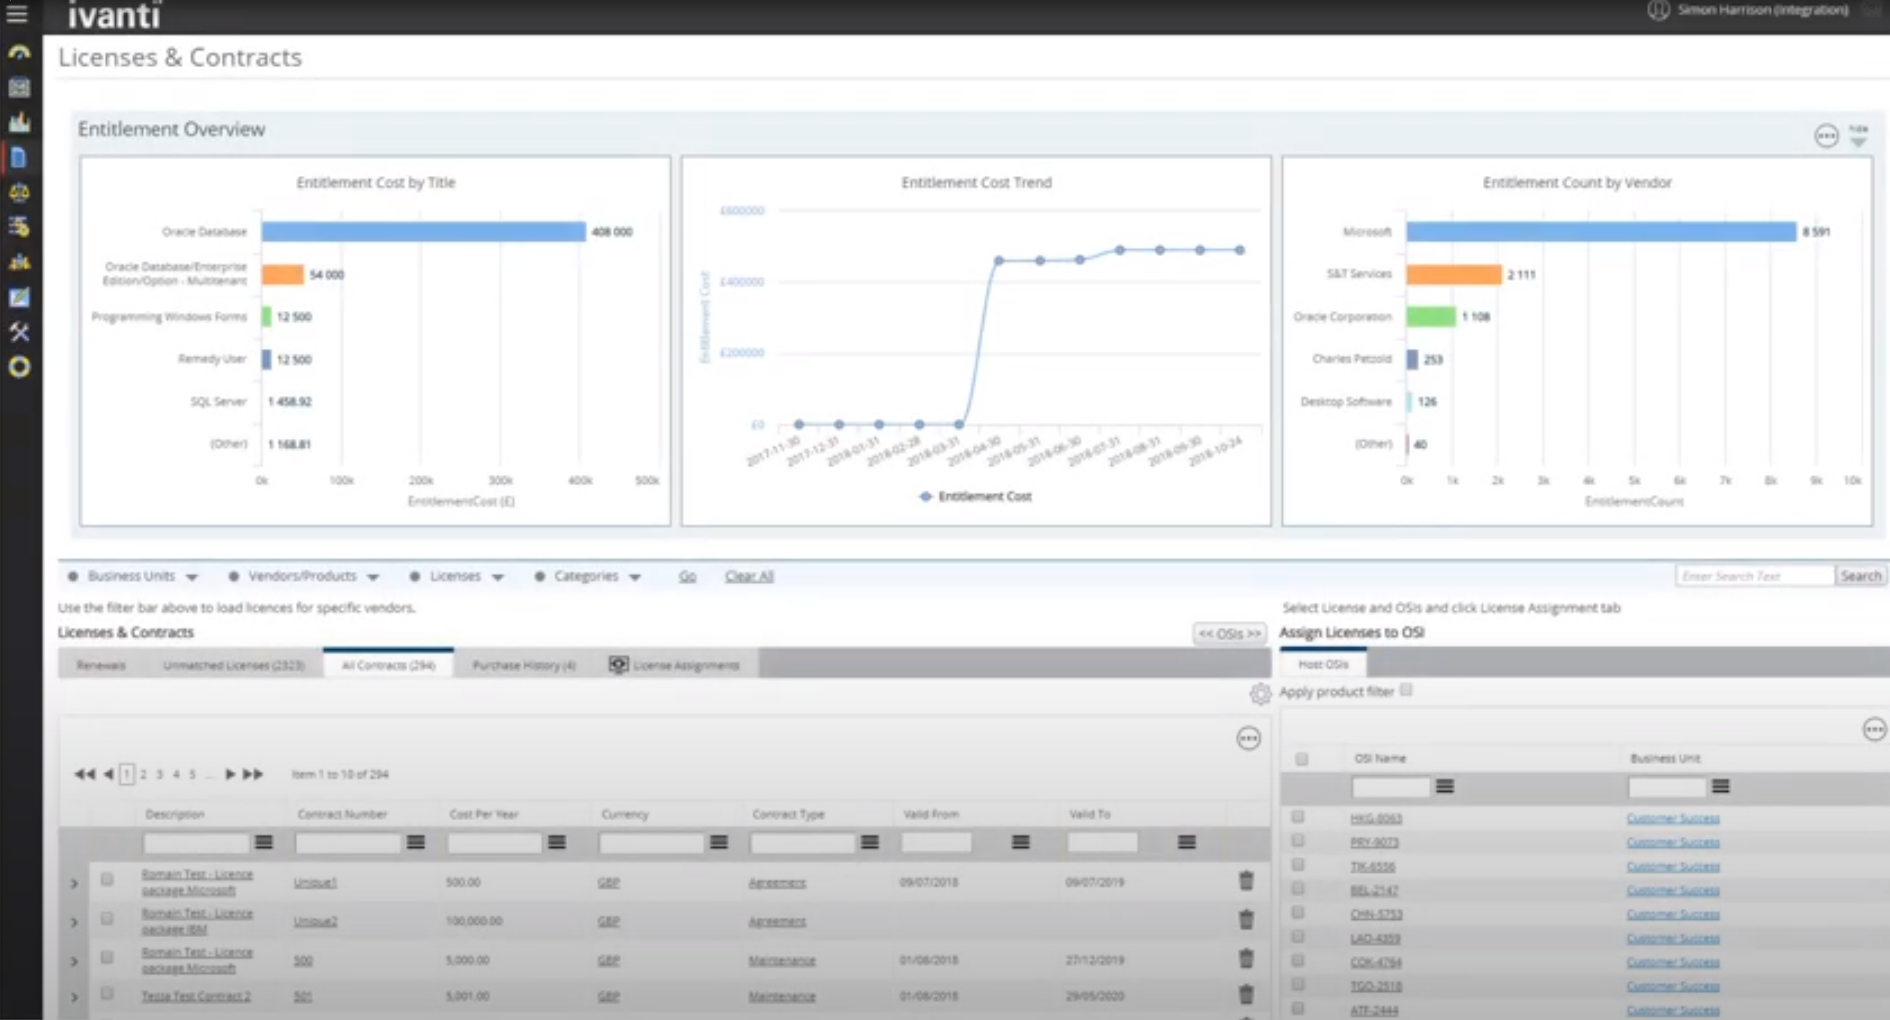This screenshot has height=1020, width=1890.
Task: Open Entitlement Overview ellipsis options menu
Action: pos(1826,136)
